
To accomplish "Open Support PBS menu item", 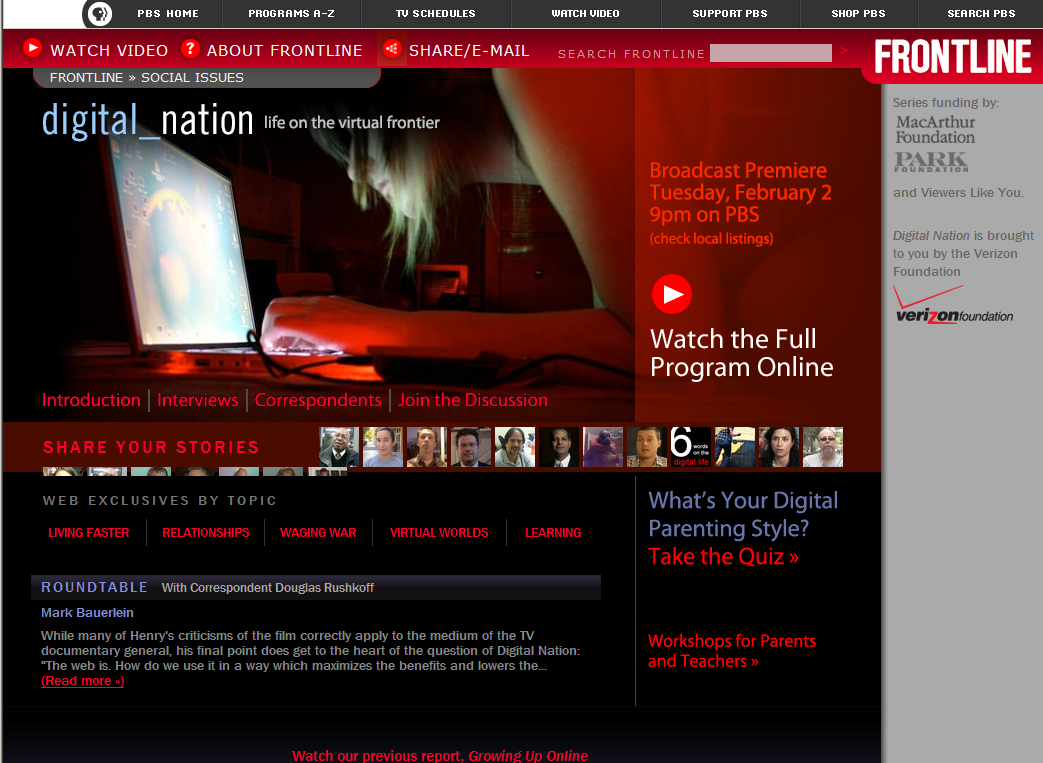I will pyautogui.click(x=730, y=13).
